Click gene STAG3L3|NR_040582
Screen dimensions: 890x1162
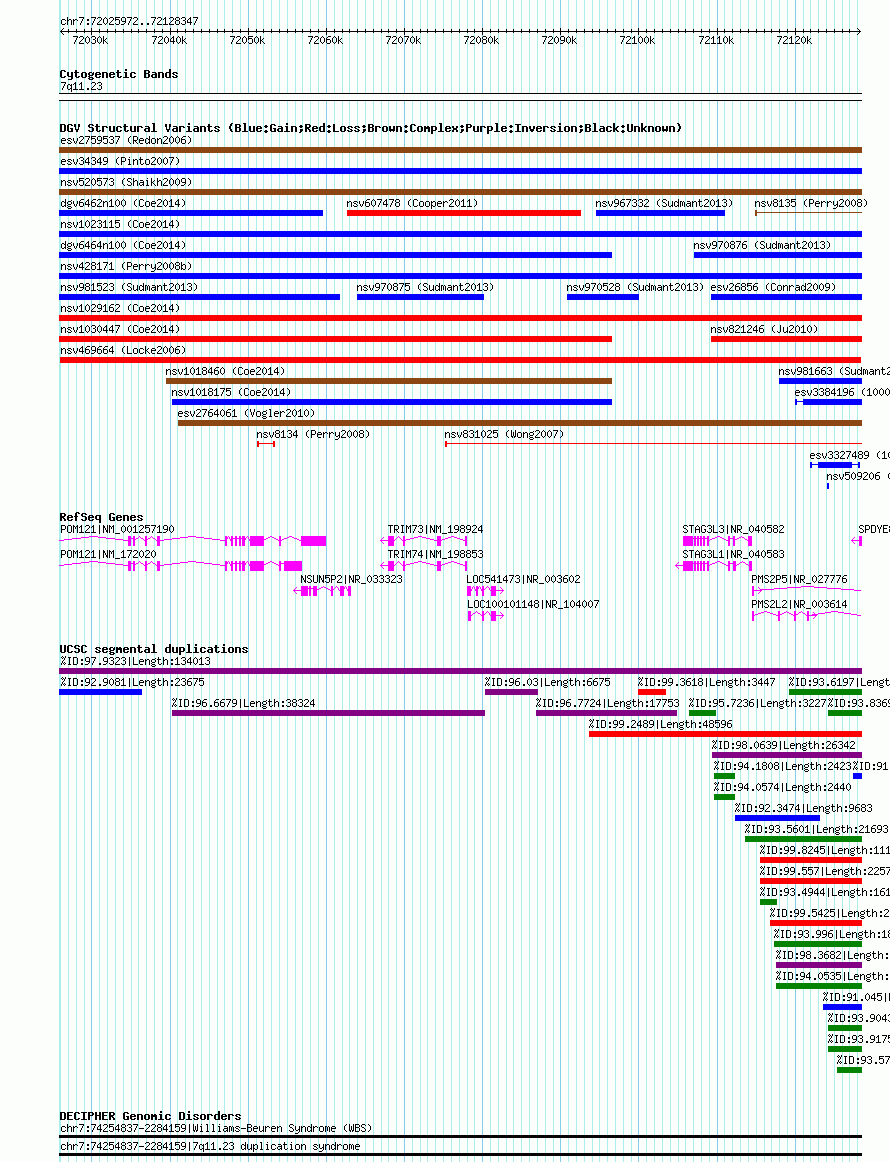pyautogui.click(x=733, y=529)
